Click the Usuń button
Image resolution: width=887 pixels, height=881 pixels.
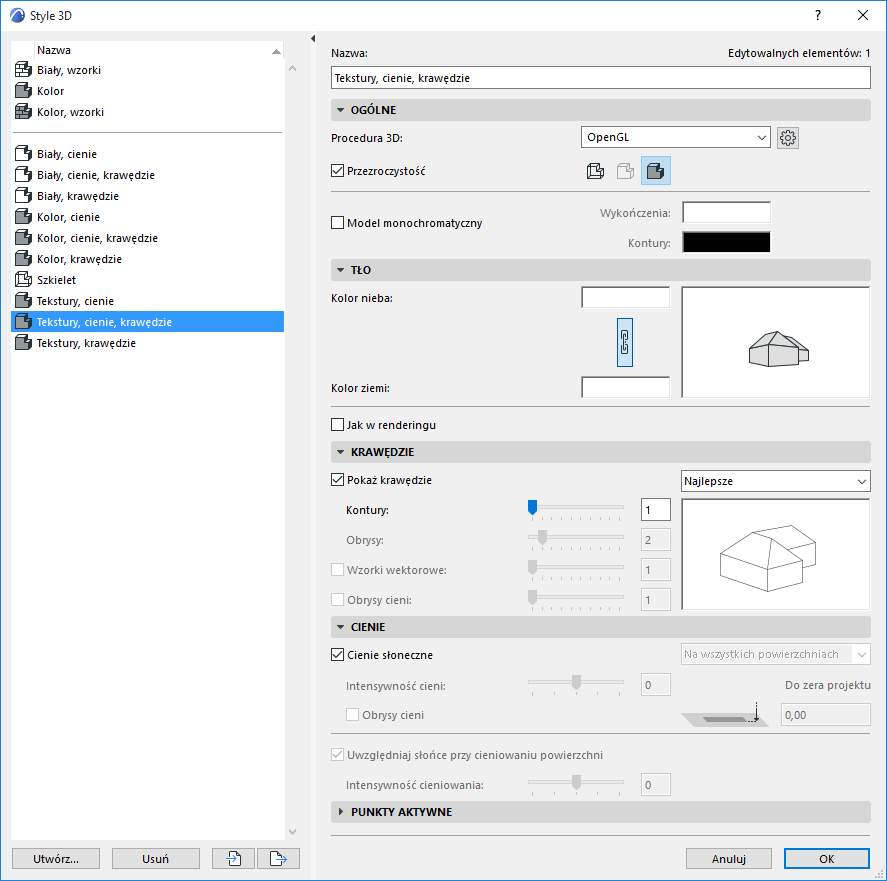(x=156, y=858)
